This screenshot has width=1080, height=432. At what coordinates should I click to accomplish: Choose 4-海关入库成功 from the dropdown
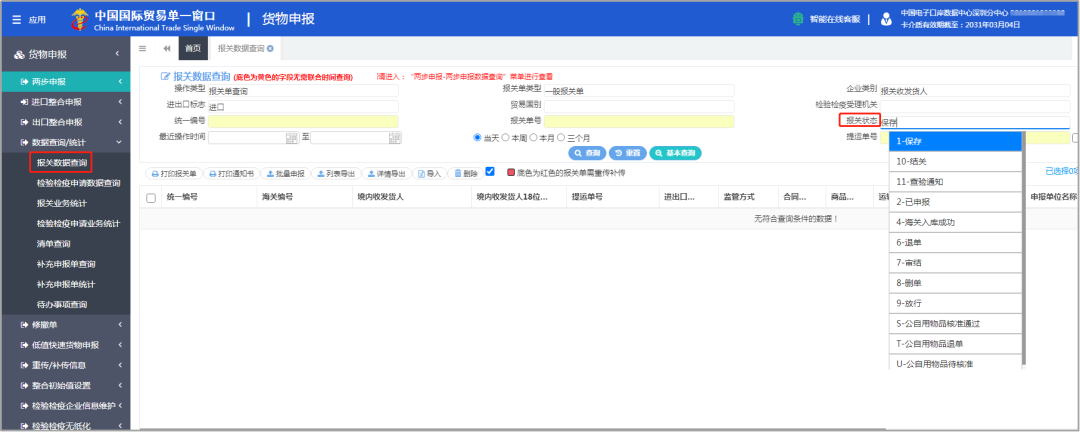pyautogui.click(x=955, y=223)
